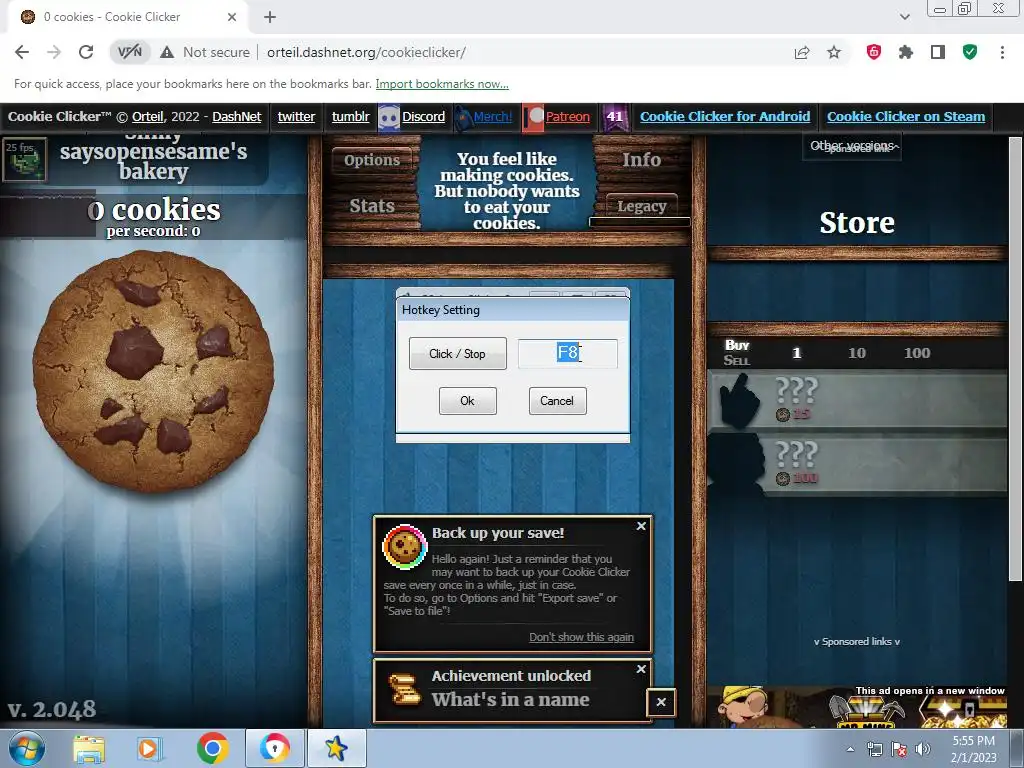Screen dimensions: 1024x768
Task: Open the green shield extension
Action: 970,52
